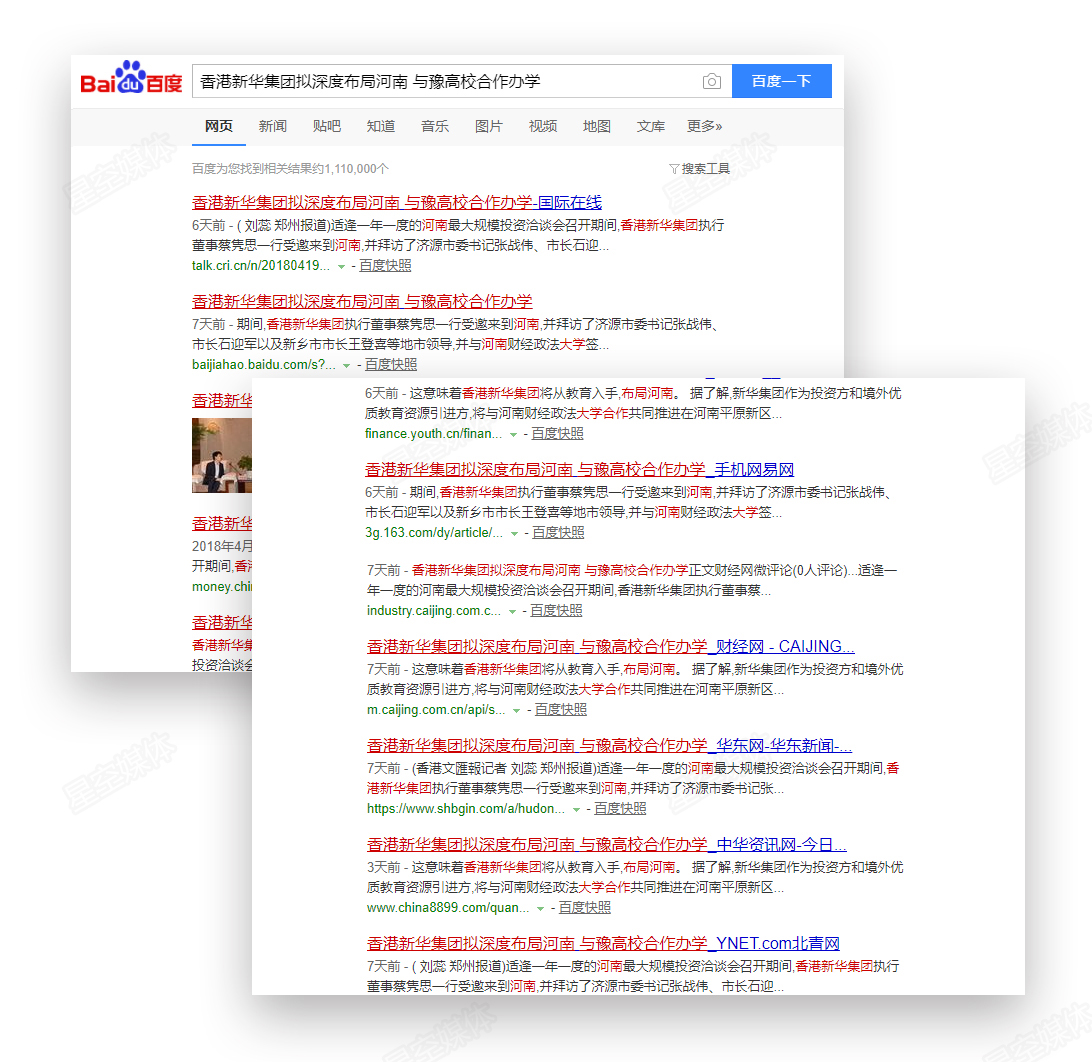Click the 百度一下 search button
Screen dimensions: 1092x1062
781,81
